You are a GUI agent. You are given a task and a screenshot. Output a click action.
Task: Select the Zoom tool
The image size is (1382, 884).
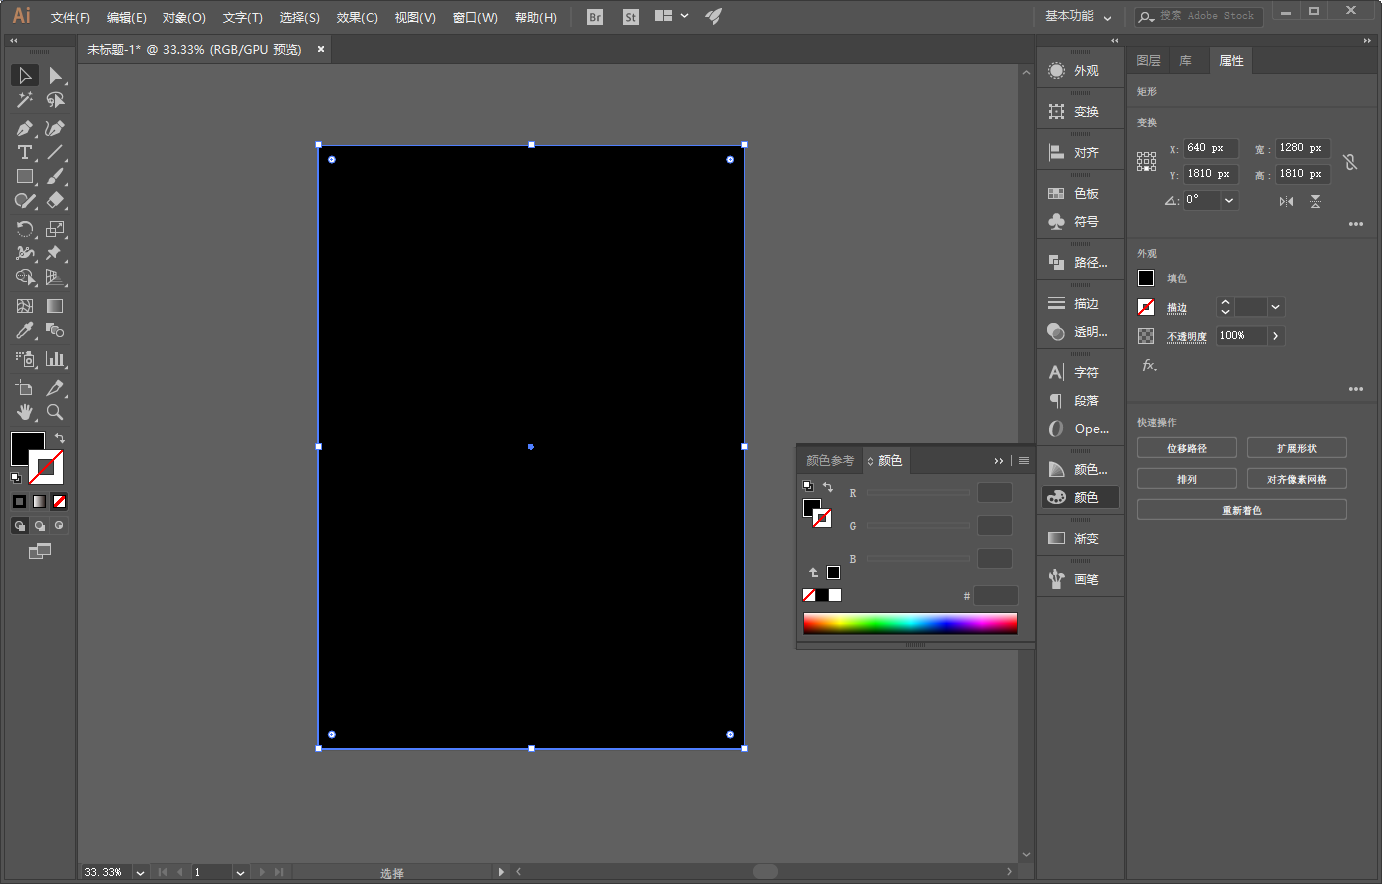point(55,412)
